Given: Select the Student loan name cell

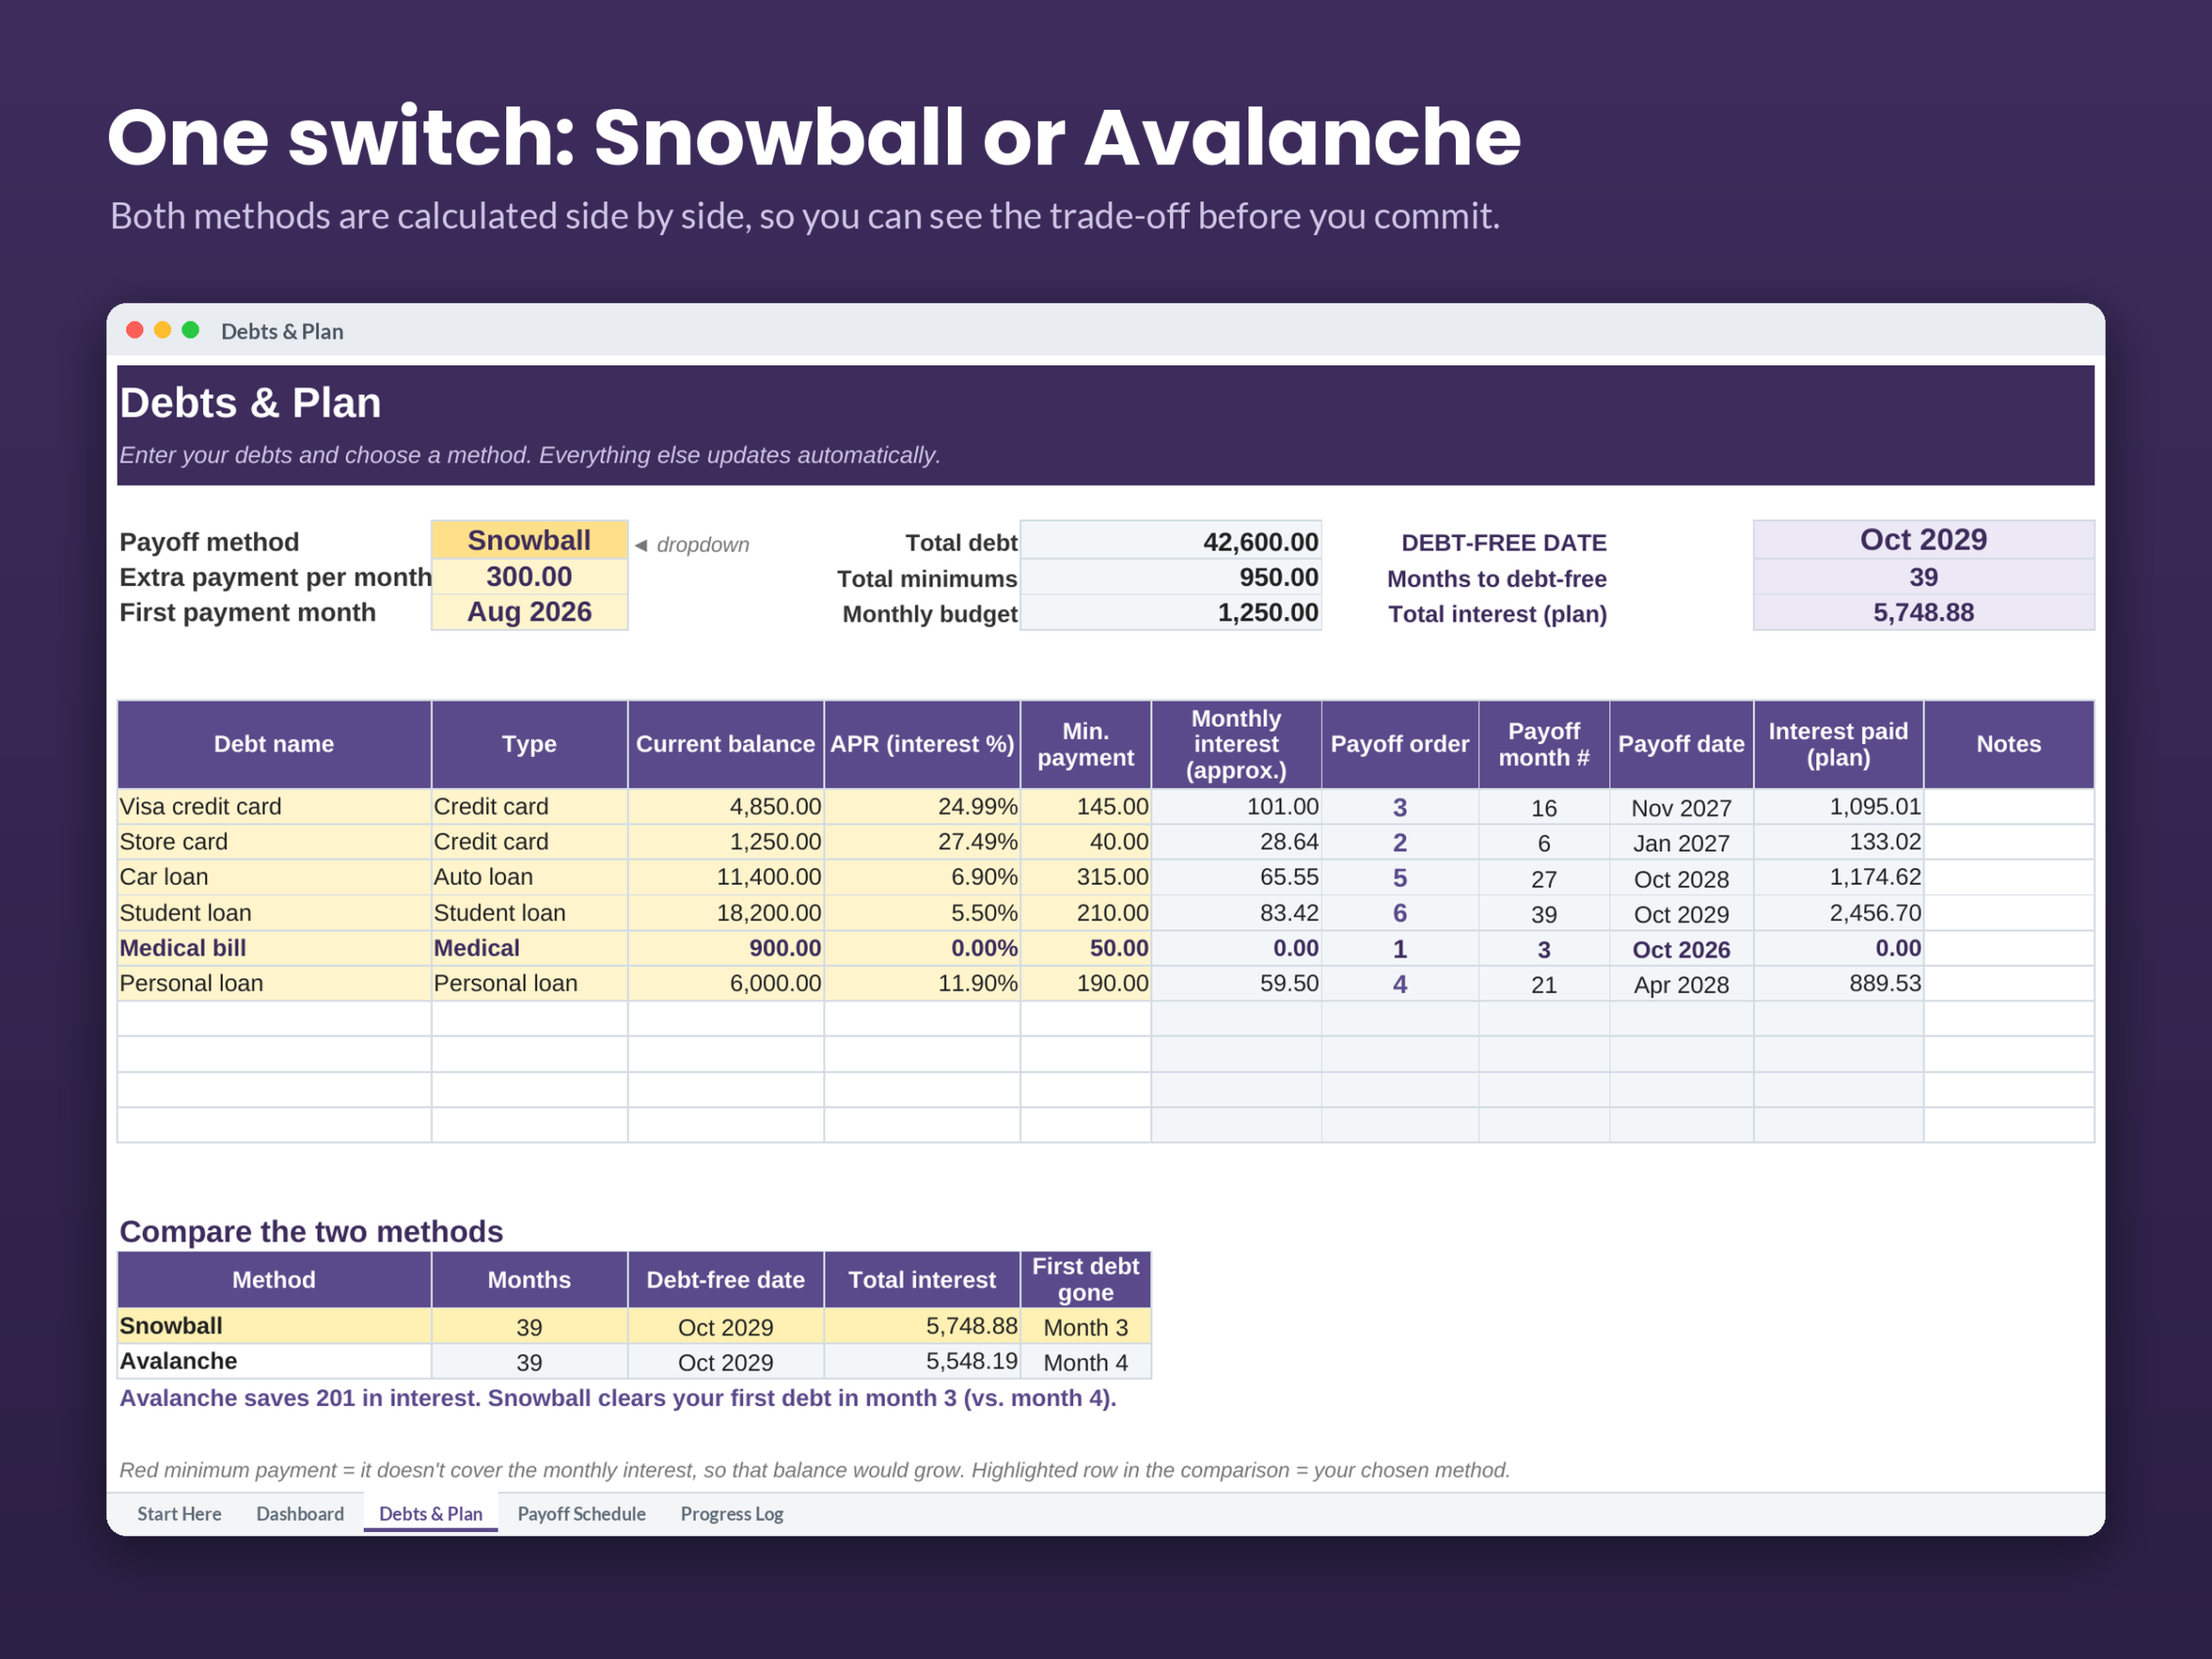Looking at the screenshot, I should click(274, 912).
